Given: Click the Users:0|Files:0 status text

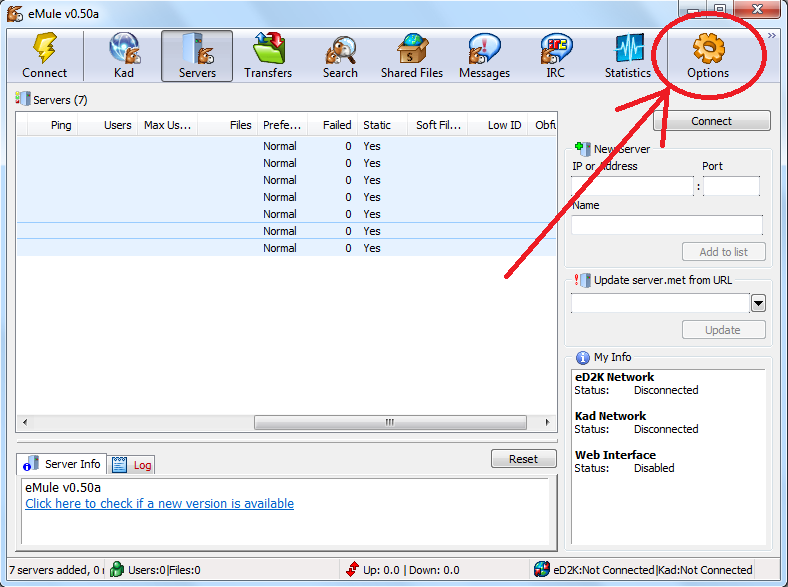Looking at the screenshot, I should coord(164,570).
